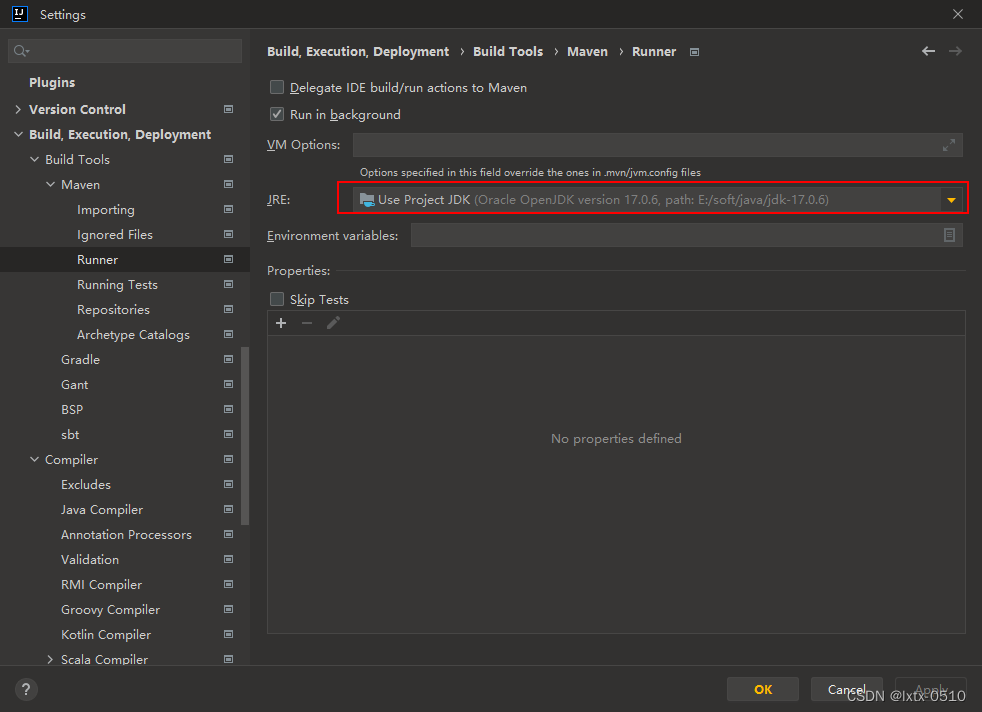
Task: Click the help question mark button
Action: (26, 689)
